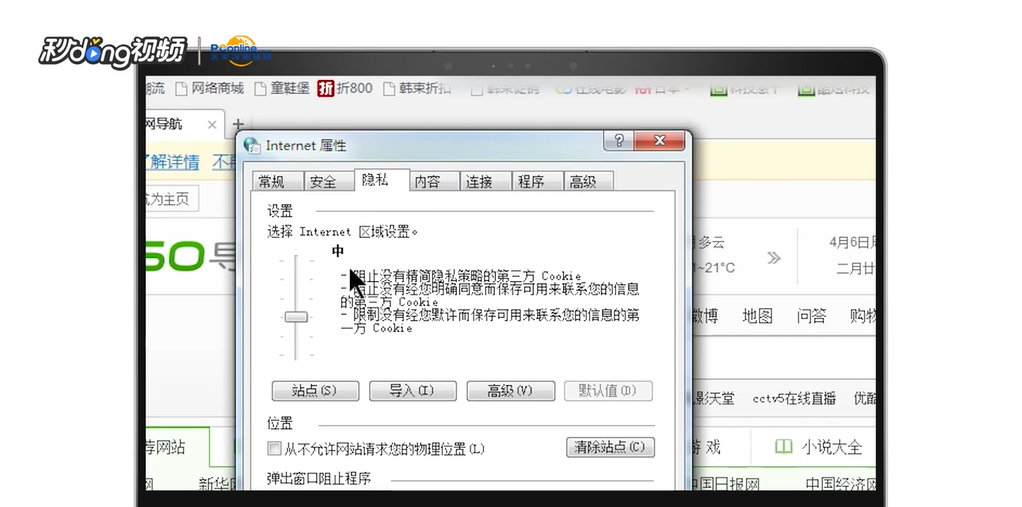Click the 韩束折扣 bookmark label
The image size is (1022, 507).
[425, 88]
